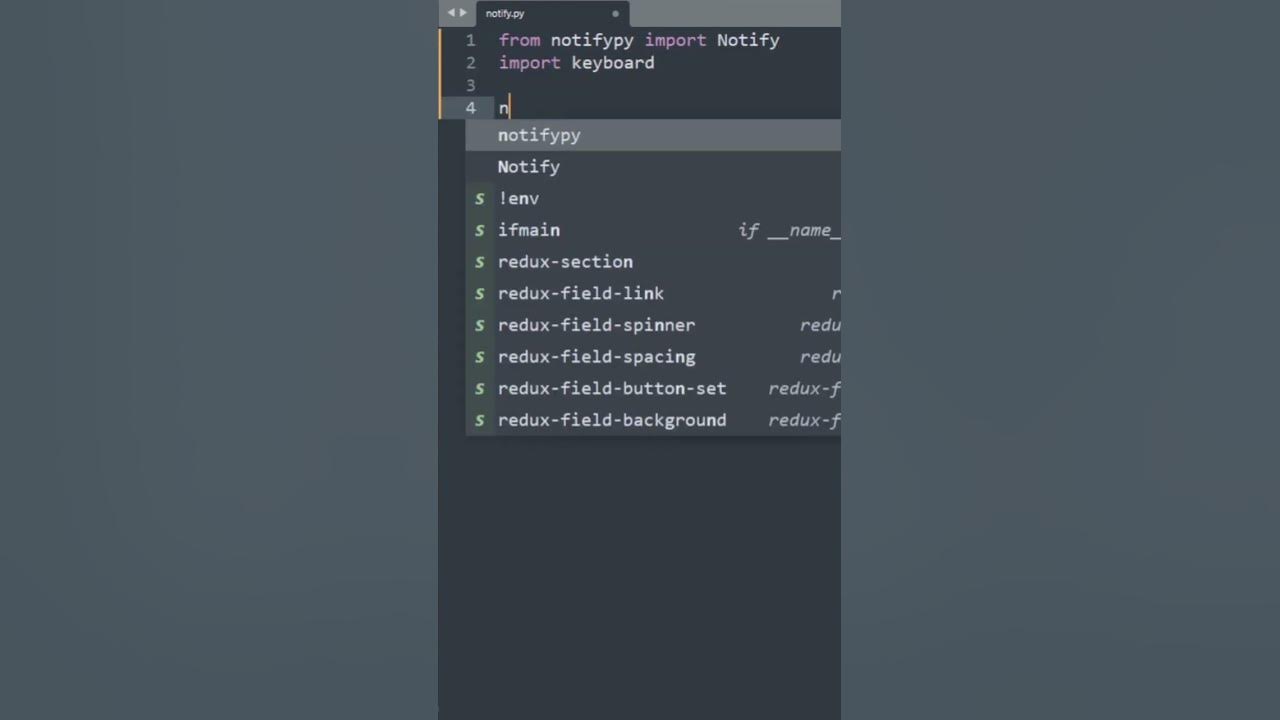Click the word keyboard in line 2

612,63
